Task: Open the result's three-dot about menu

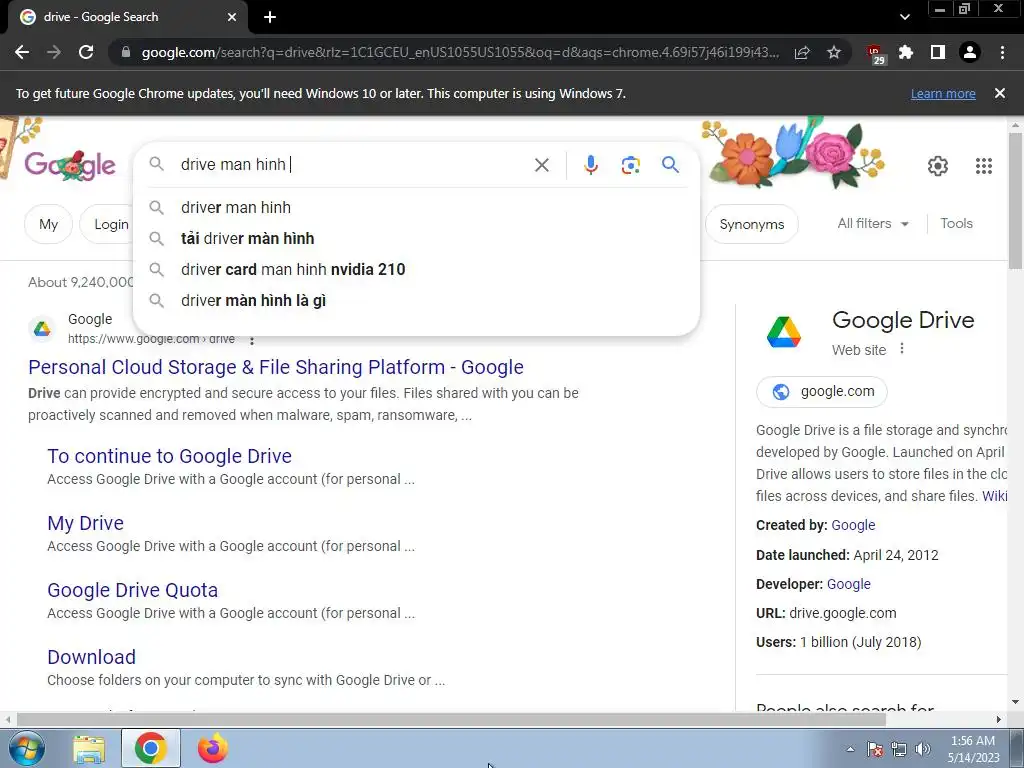Action: [251, 340]
